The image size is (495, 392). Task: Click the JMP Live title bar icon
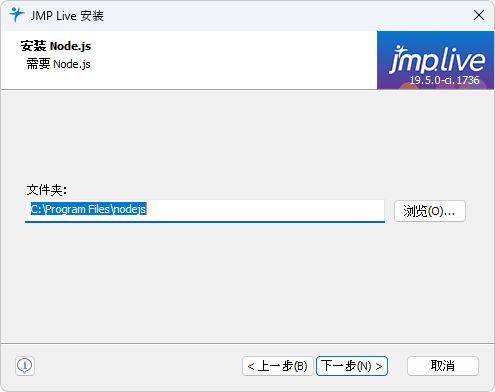pos(16,15)
